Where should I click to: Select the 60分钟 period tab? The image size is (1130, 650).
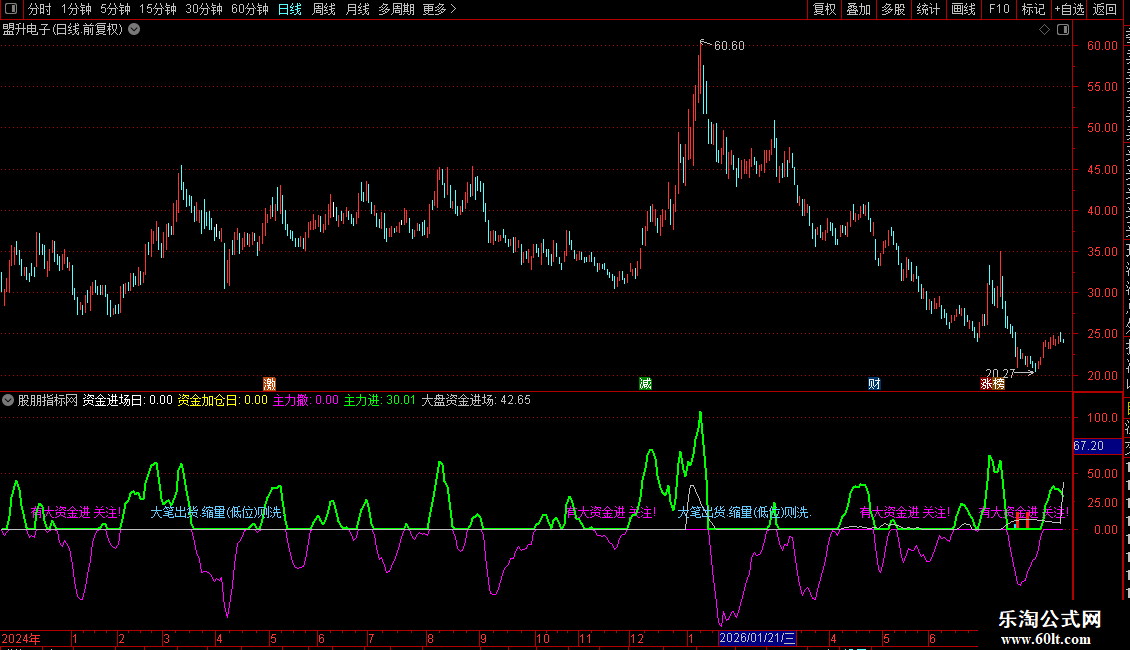[x=250, y=9]
